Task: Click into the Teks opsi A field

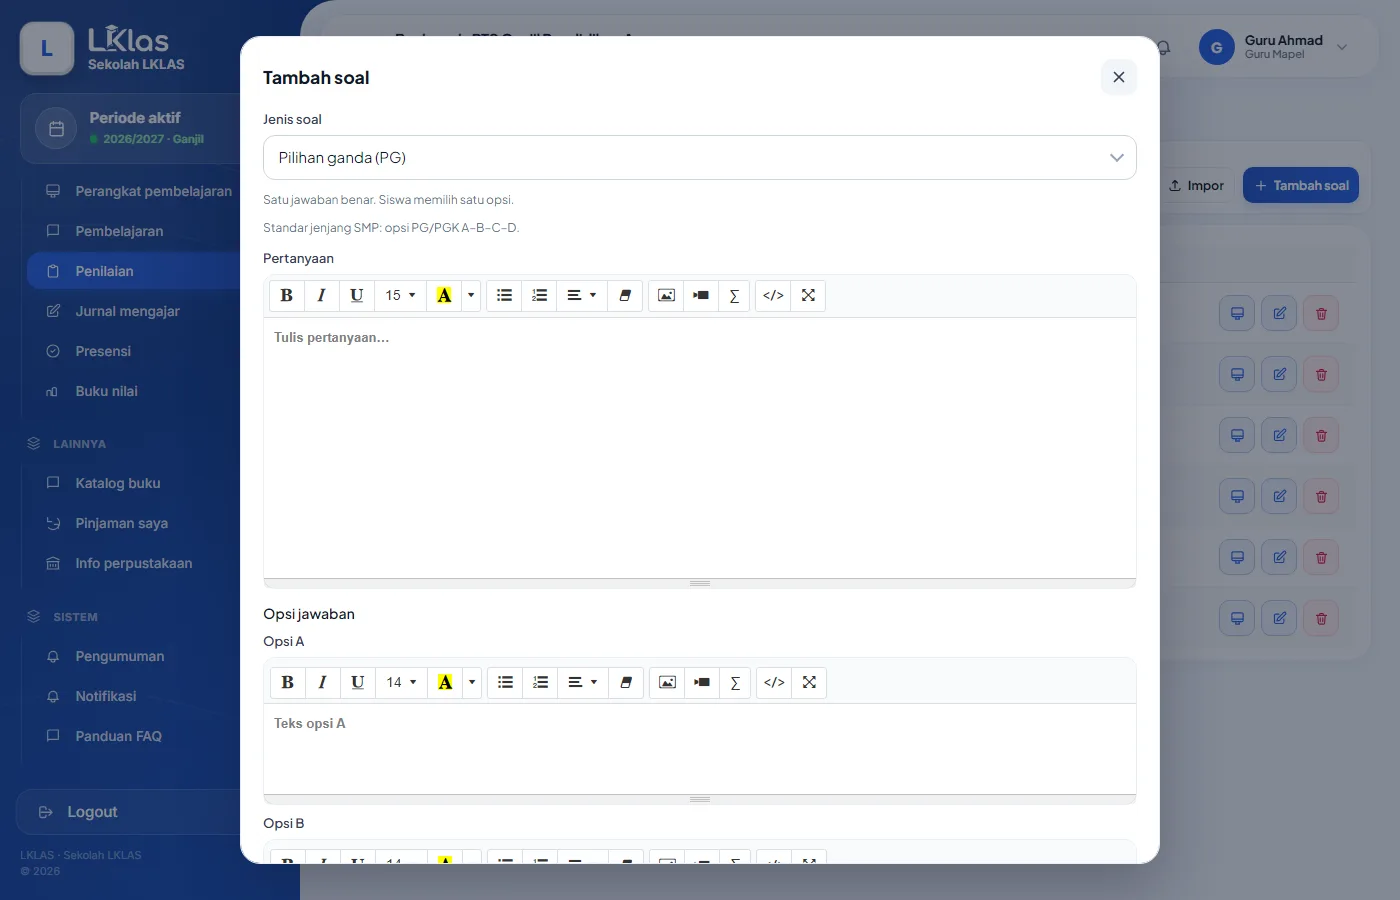Action: coord(700,749)
